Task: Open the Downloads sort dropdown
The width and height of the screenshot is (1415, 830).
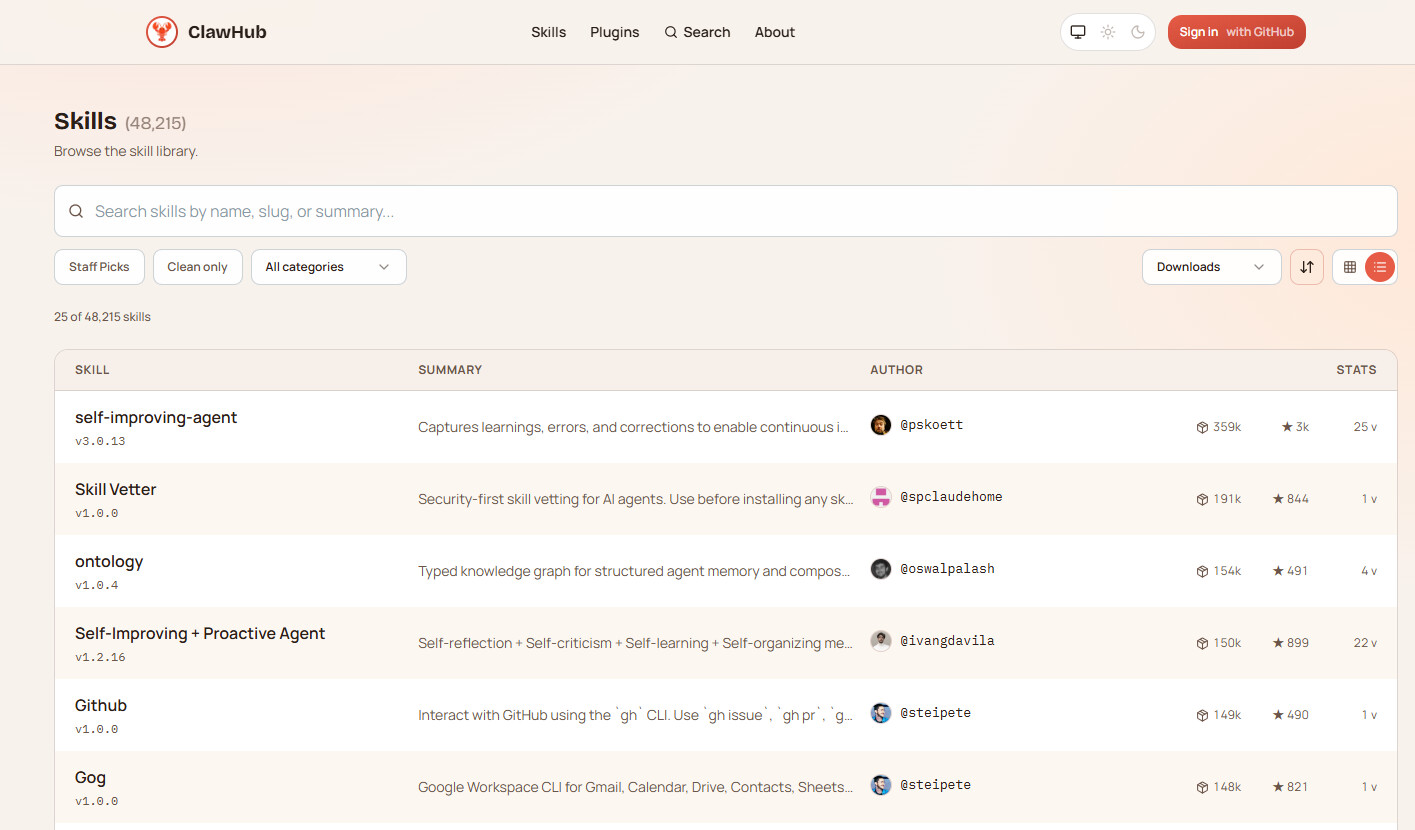Action: pos(1211,267)
